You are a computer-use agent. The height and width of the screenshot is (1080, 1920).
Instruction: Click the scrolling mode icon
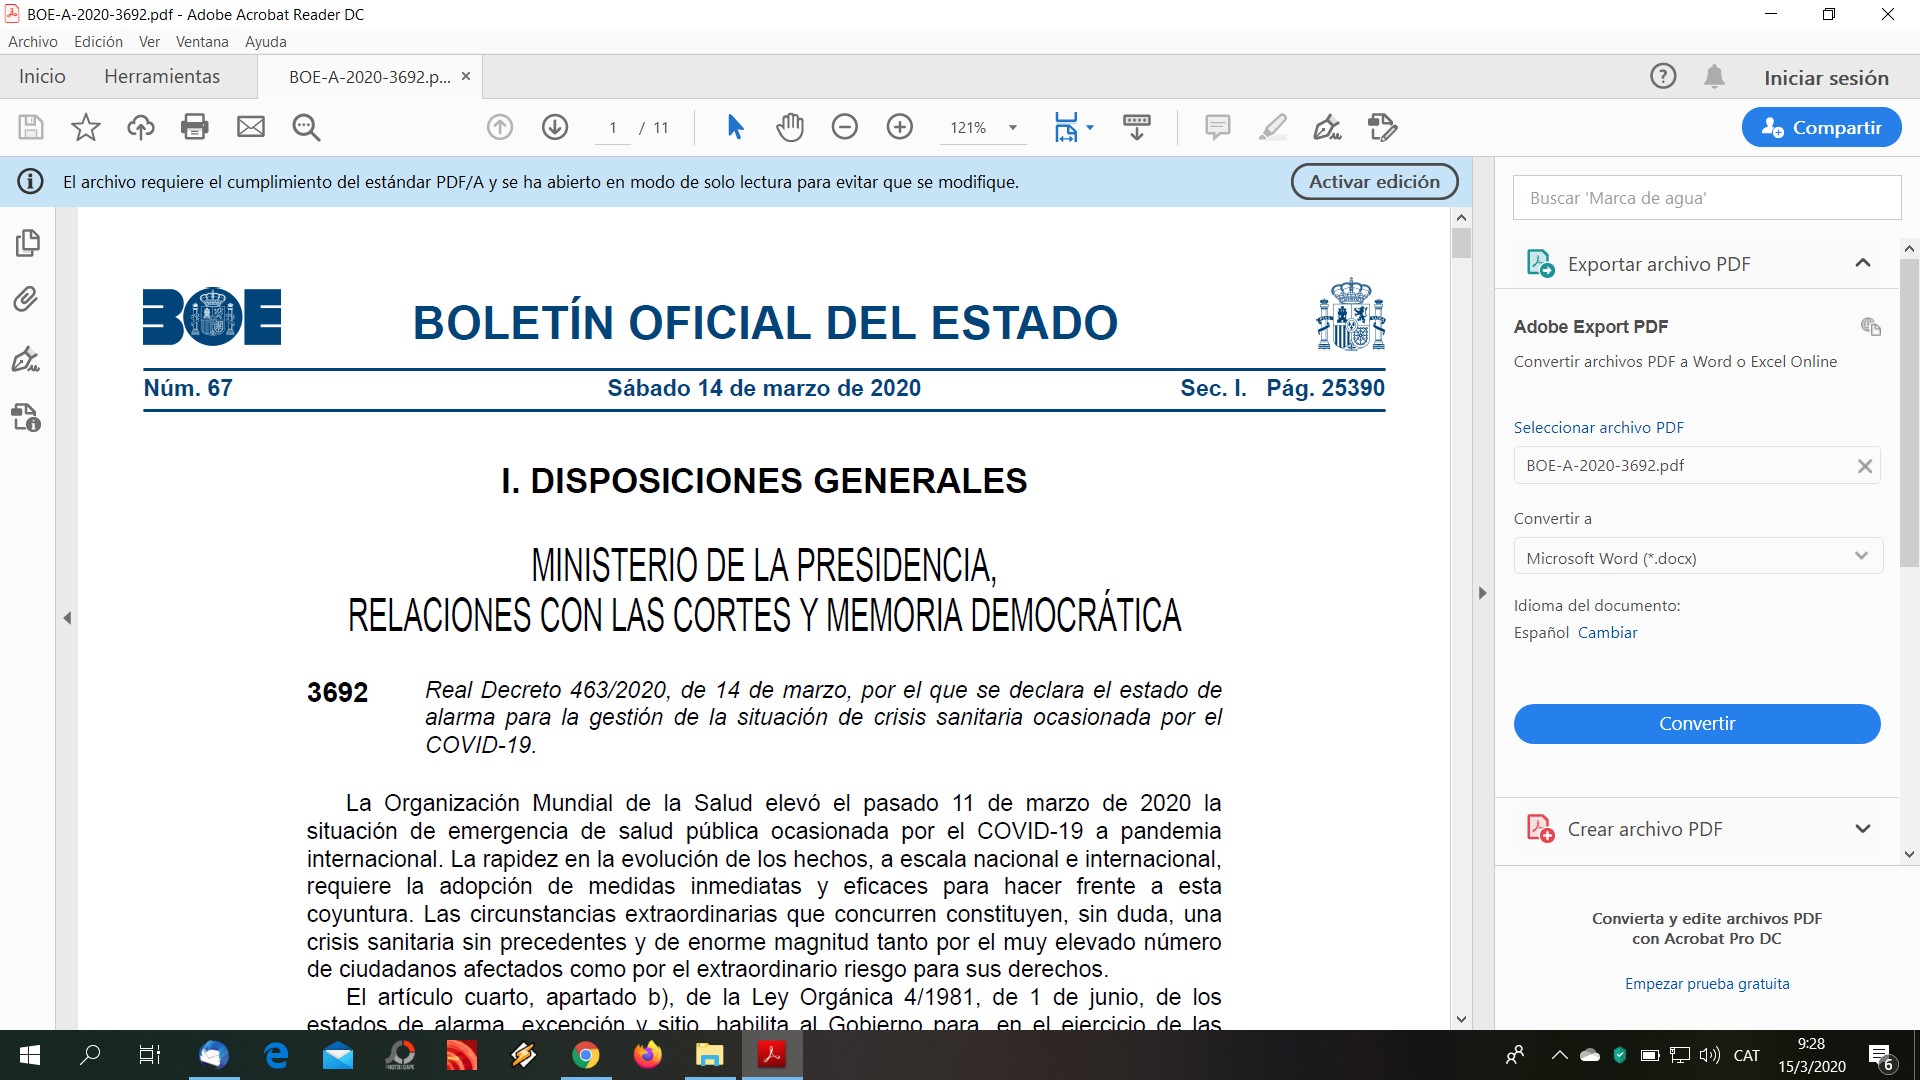[x=1137, y=127]
